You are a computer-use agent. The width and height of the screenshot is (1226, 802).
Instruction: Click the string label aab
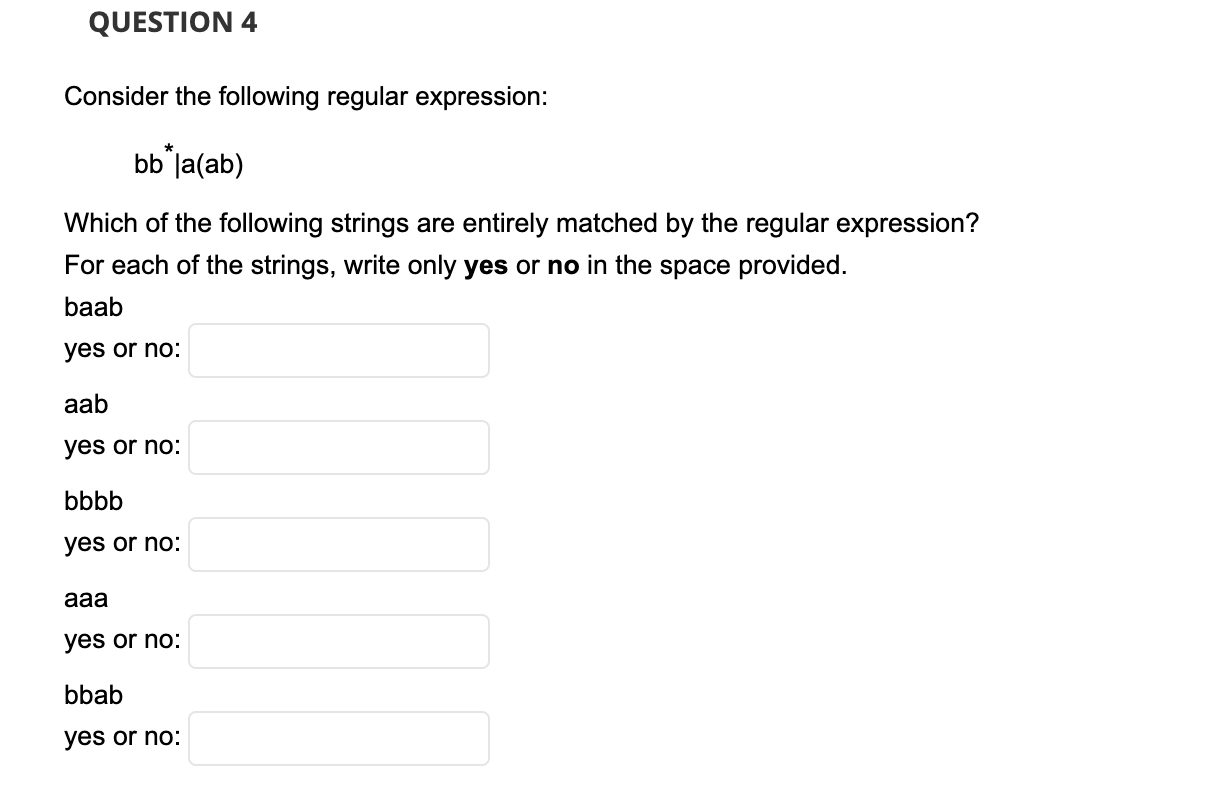[86, 405]
